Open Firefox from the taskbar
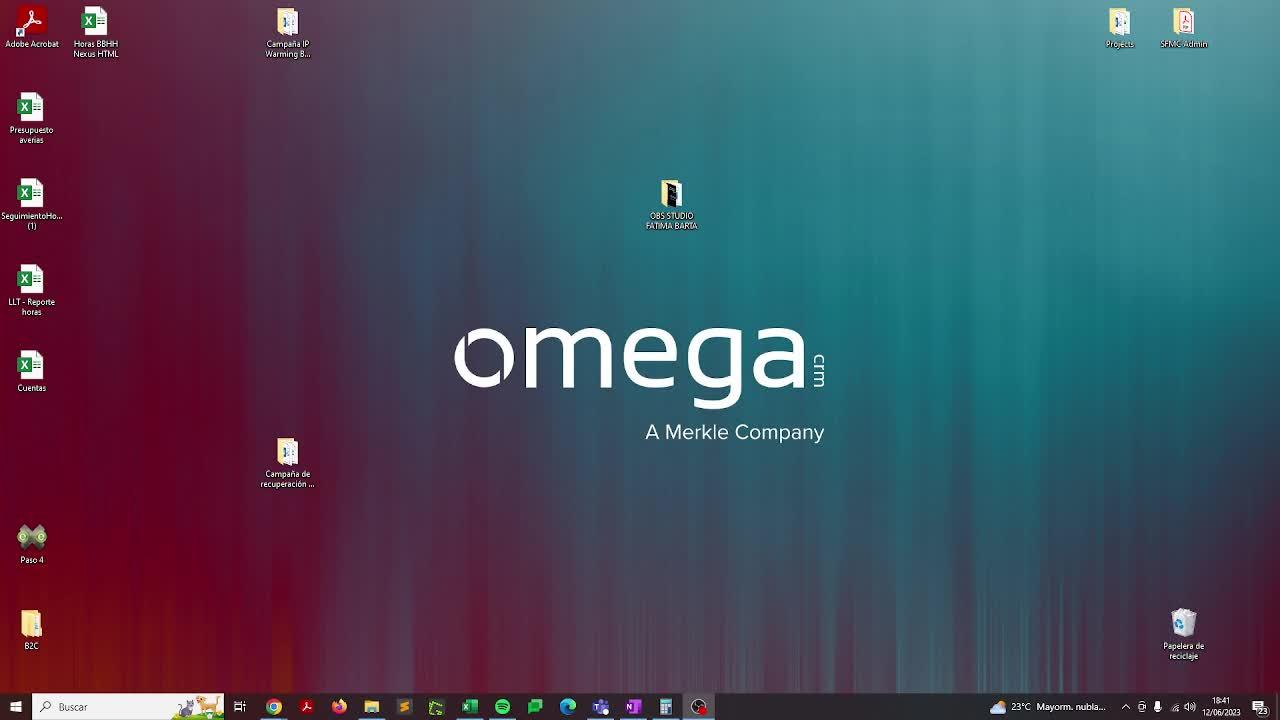Screen dimensions: 1280x720 (339, 707)
